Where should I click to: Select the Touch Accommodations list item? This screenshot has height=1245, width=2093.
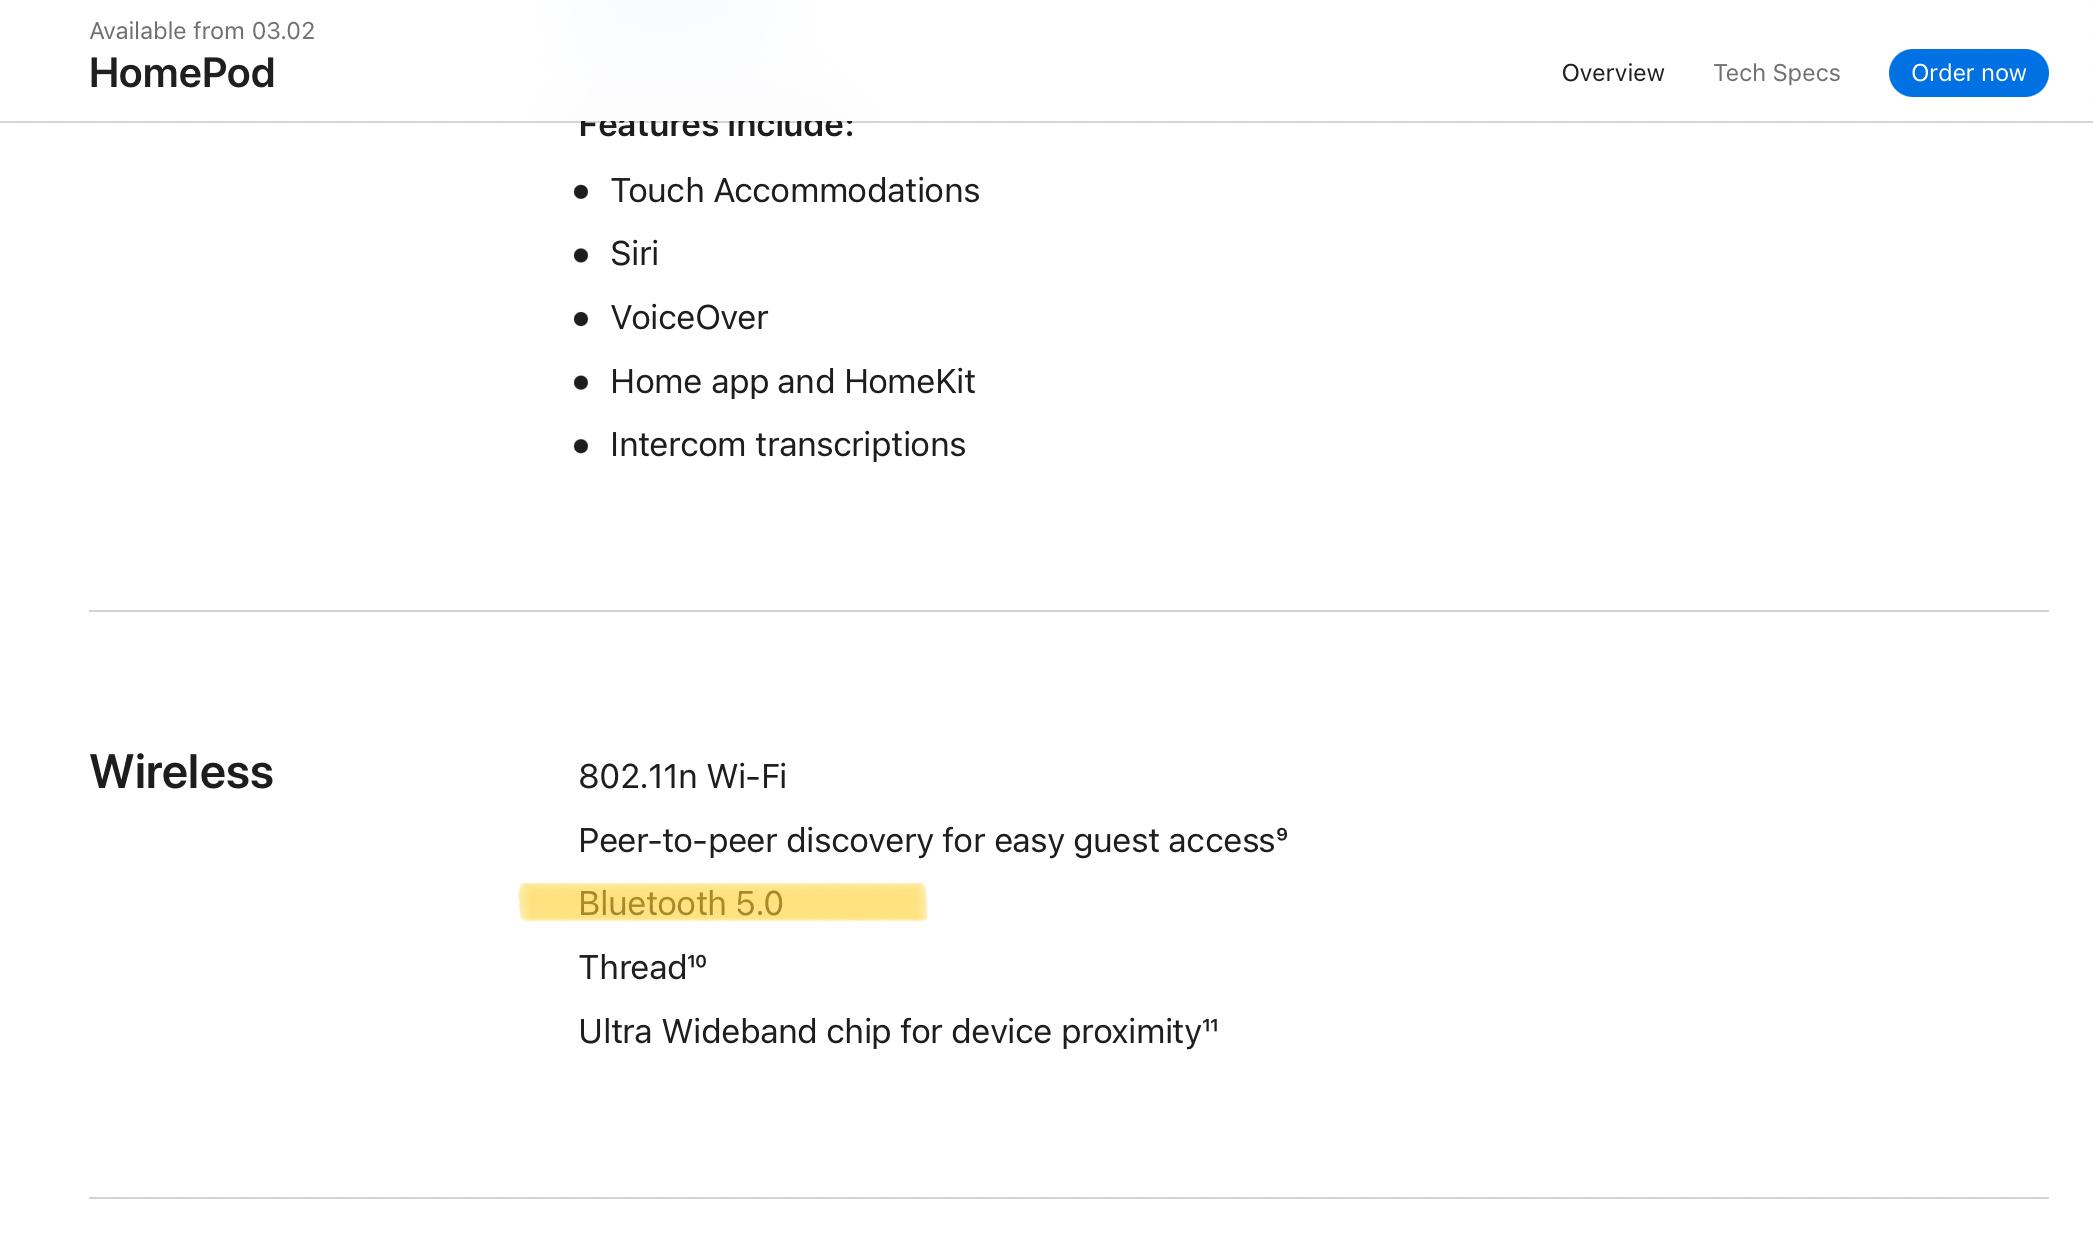(x=794, y=190)
